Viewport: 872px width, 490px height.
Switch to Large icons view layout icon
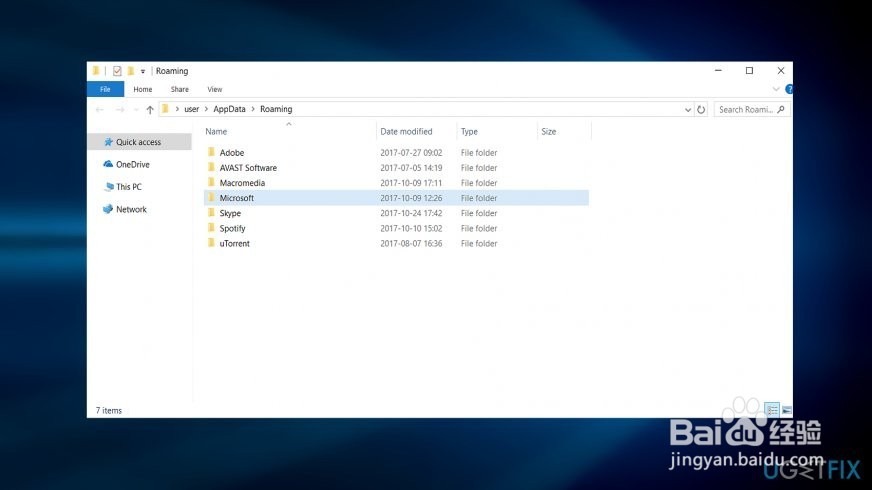[786, 410]
